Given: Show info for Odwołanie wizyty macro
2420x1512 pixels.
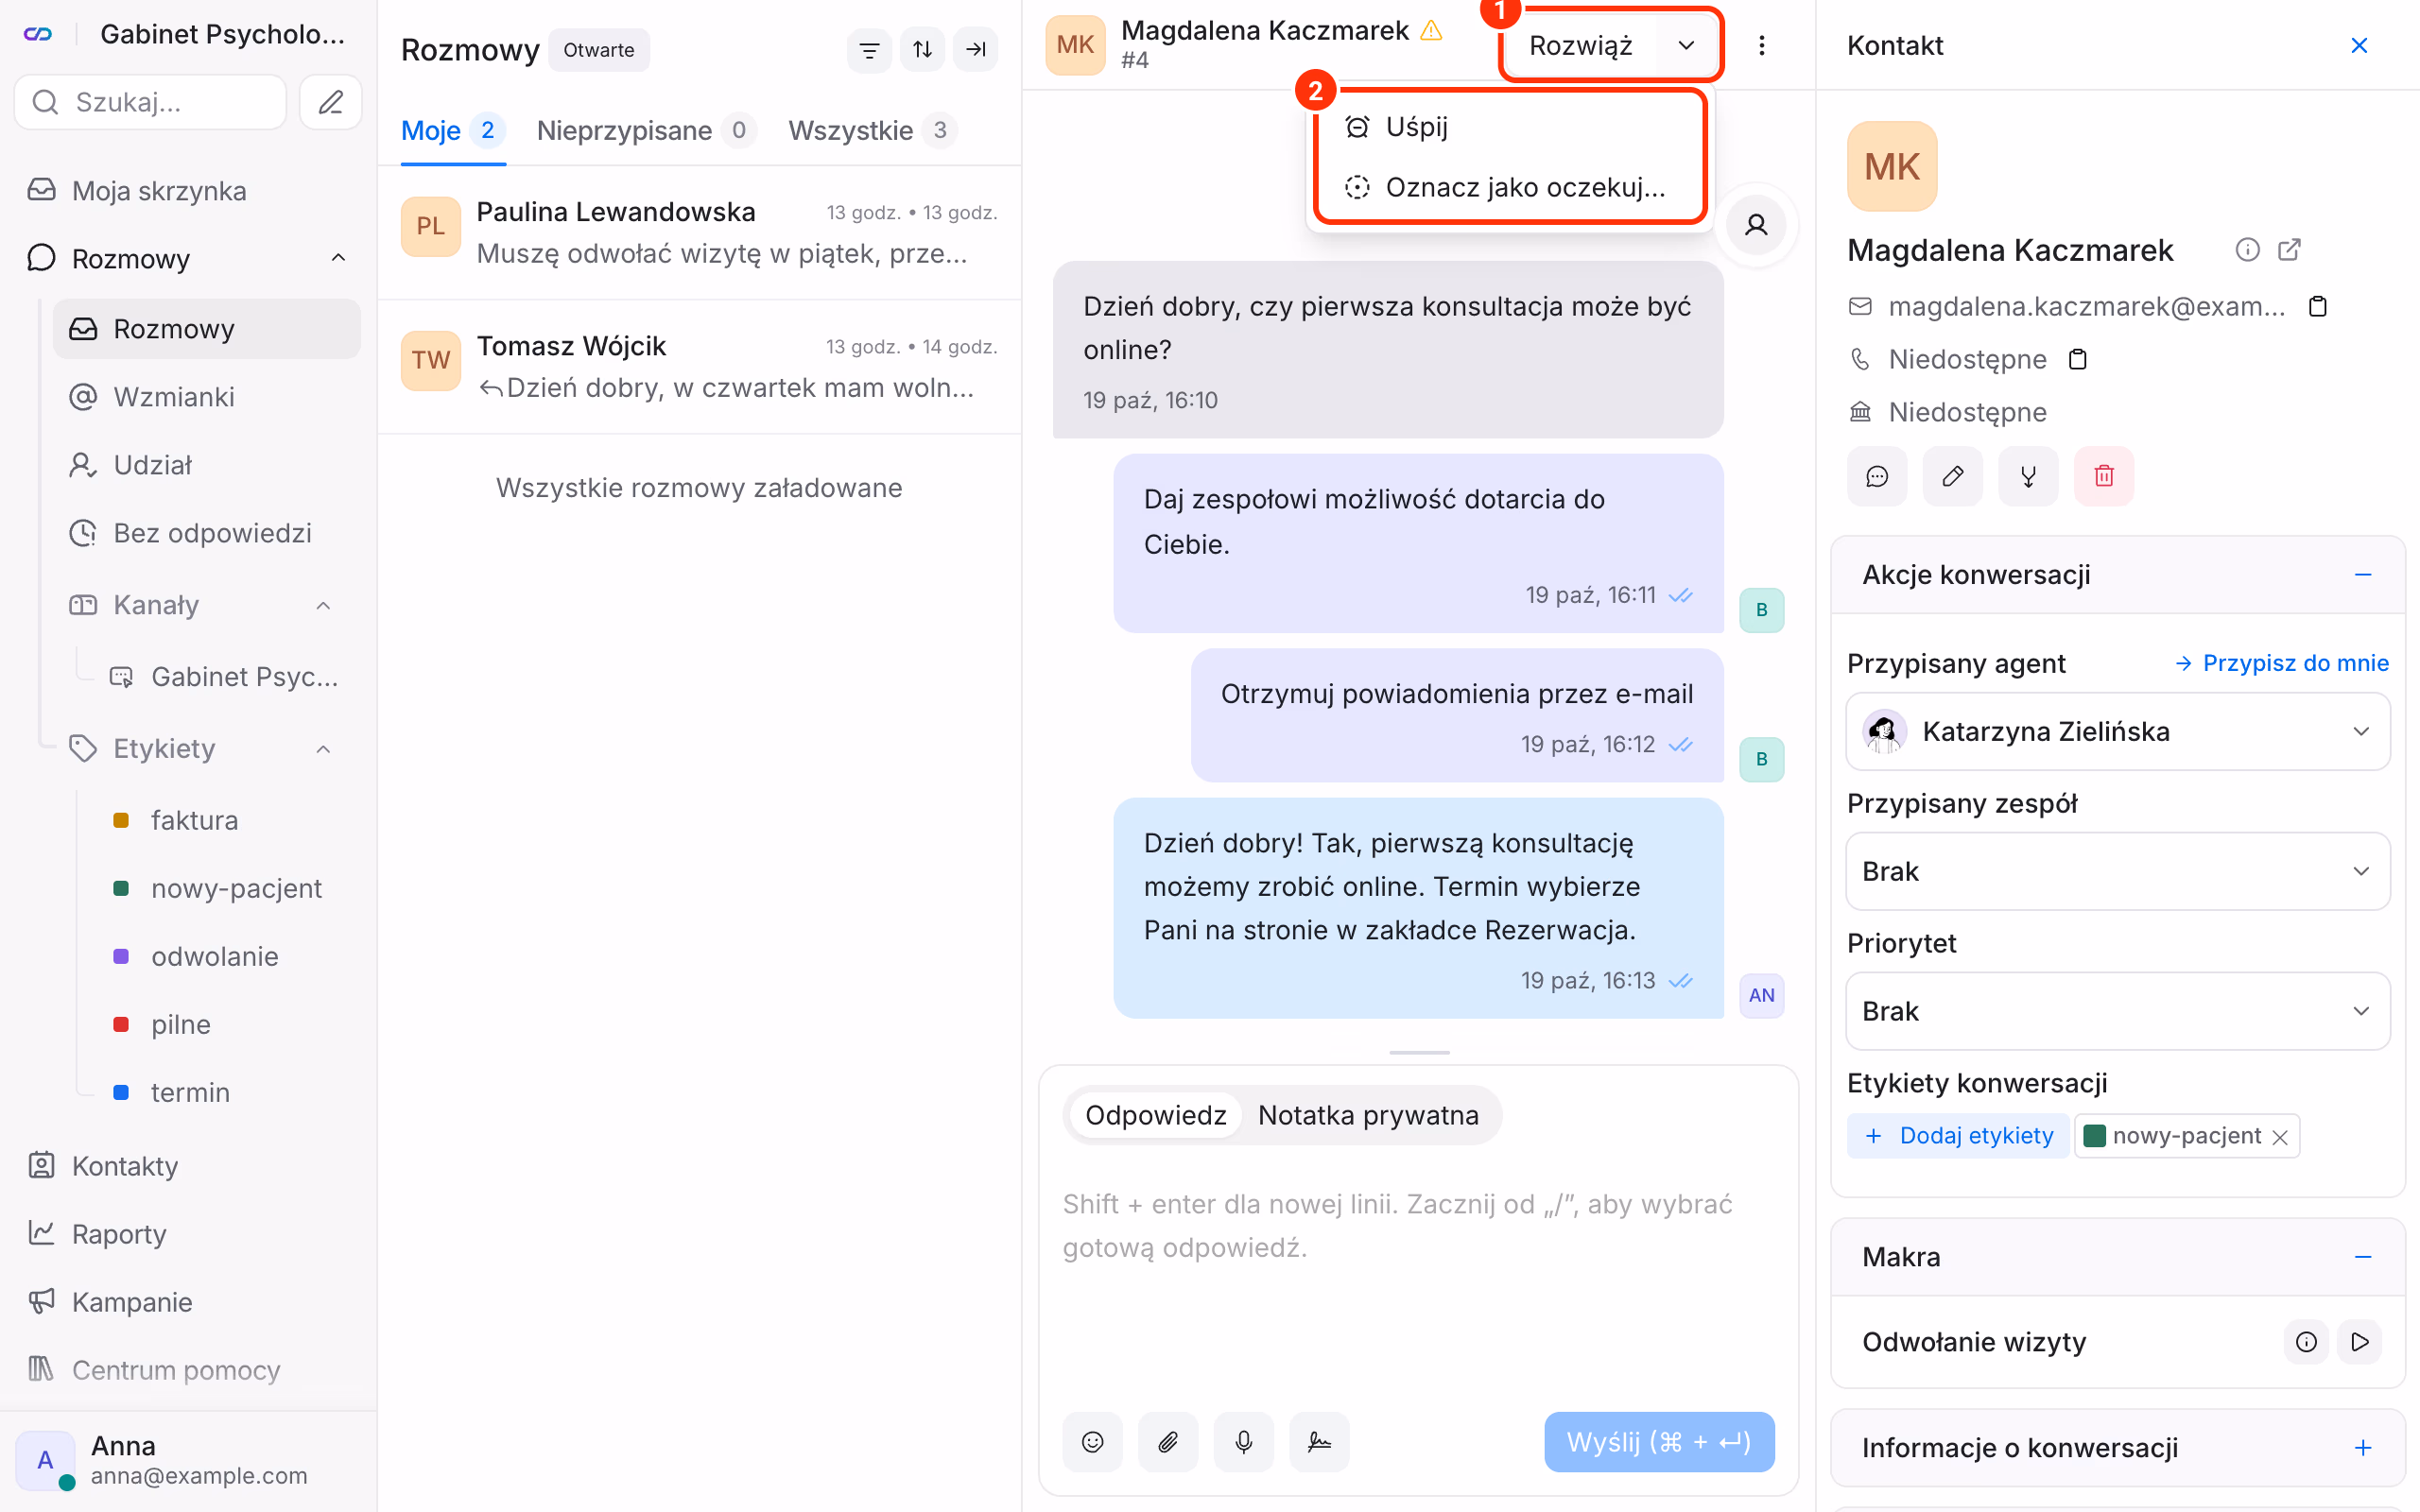Looking at the screenshot, I should (x=2306, y=1341).
